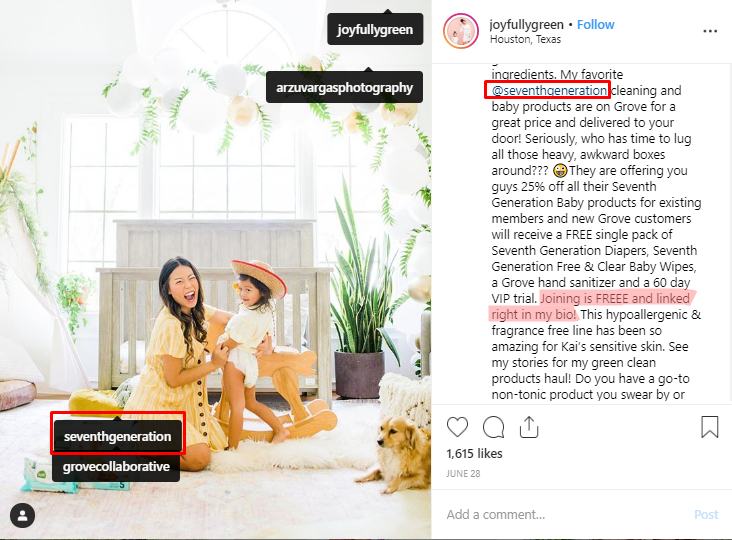The image size is (732, 540).
Task: Click the grovecollaborative photo tag
Action: coord(116,467)
